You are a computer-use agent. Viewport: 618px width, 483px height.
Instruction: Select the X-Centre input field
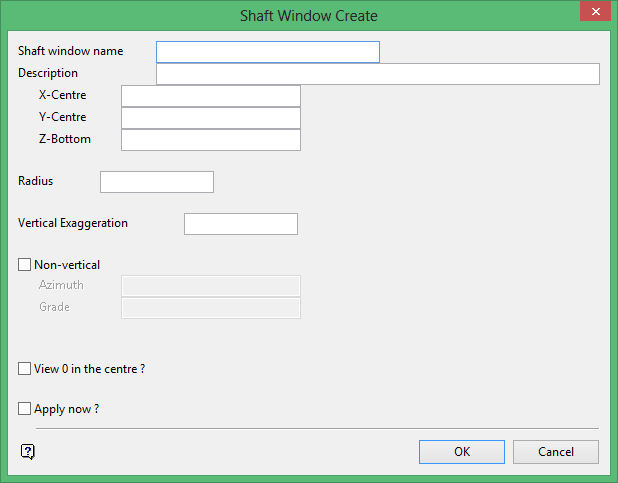pos(210,96)
